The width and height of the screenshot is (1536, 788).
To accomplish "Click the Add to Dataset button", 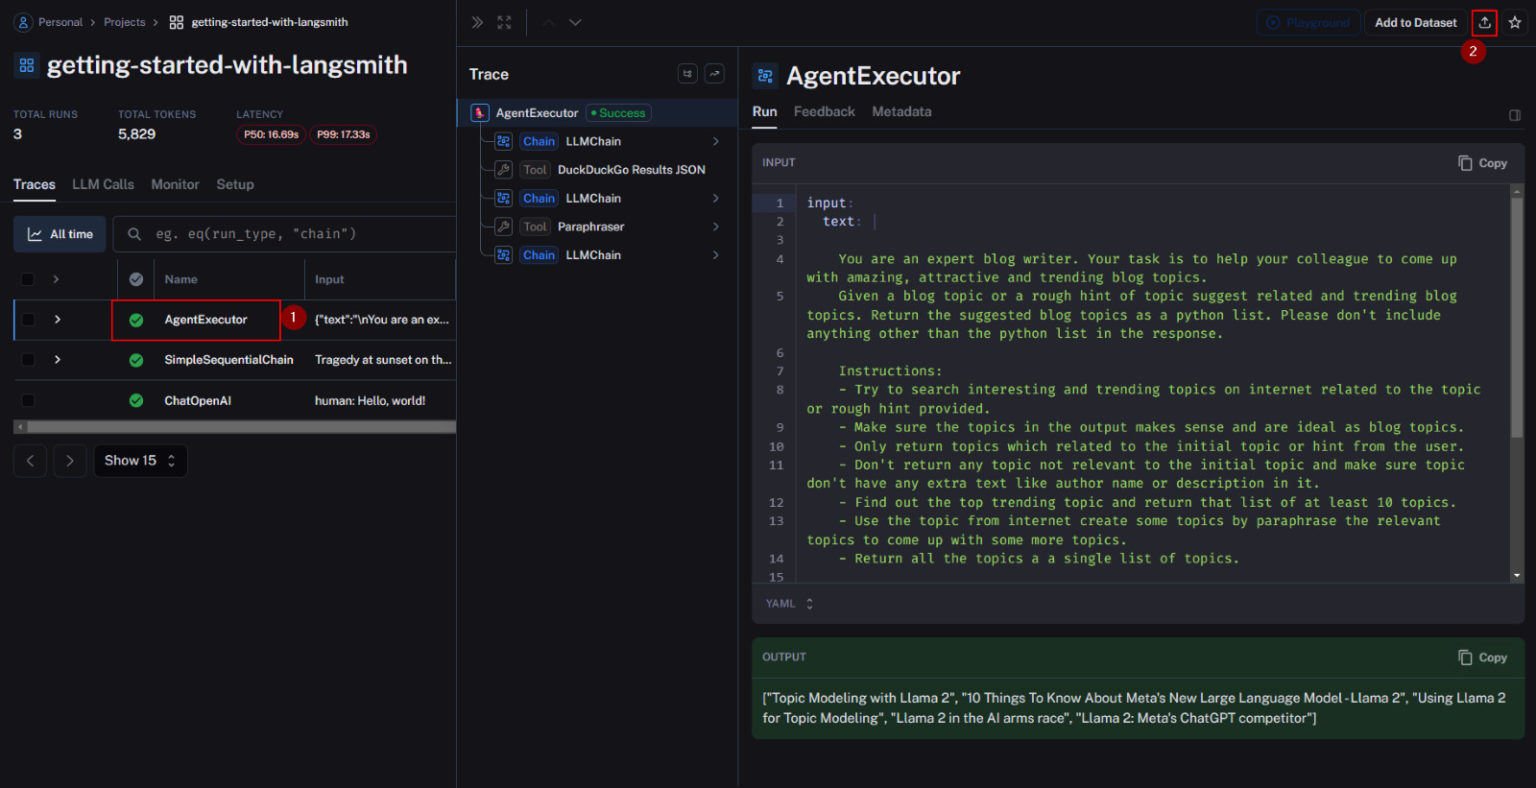I will pyautogui.click(x=1415, y=22).
